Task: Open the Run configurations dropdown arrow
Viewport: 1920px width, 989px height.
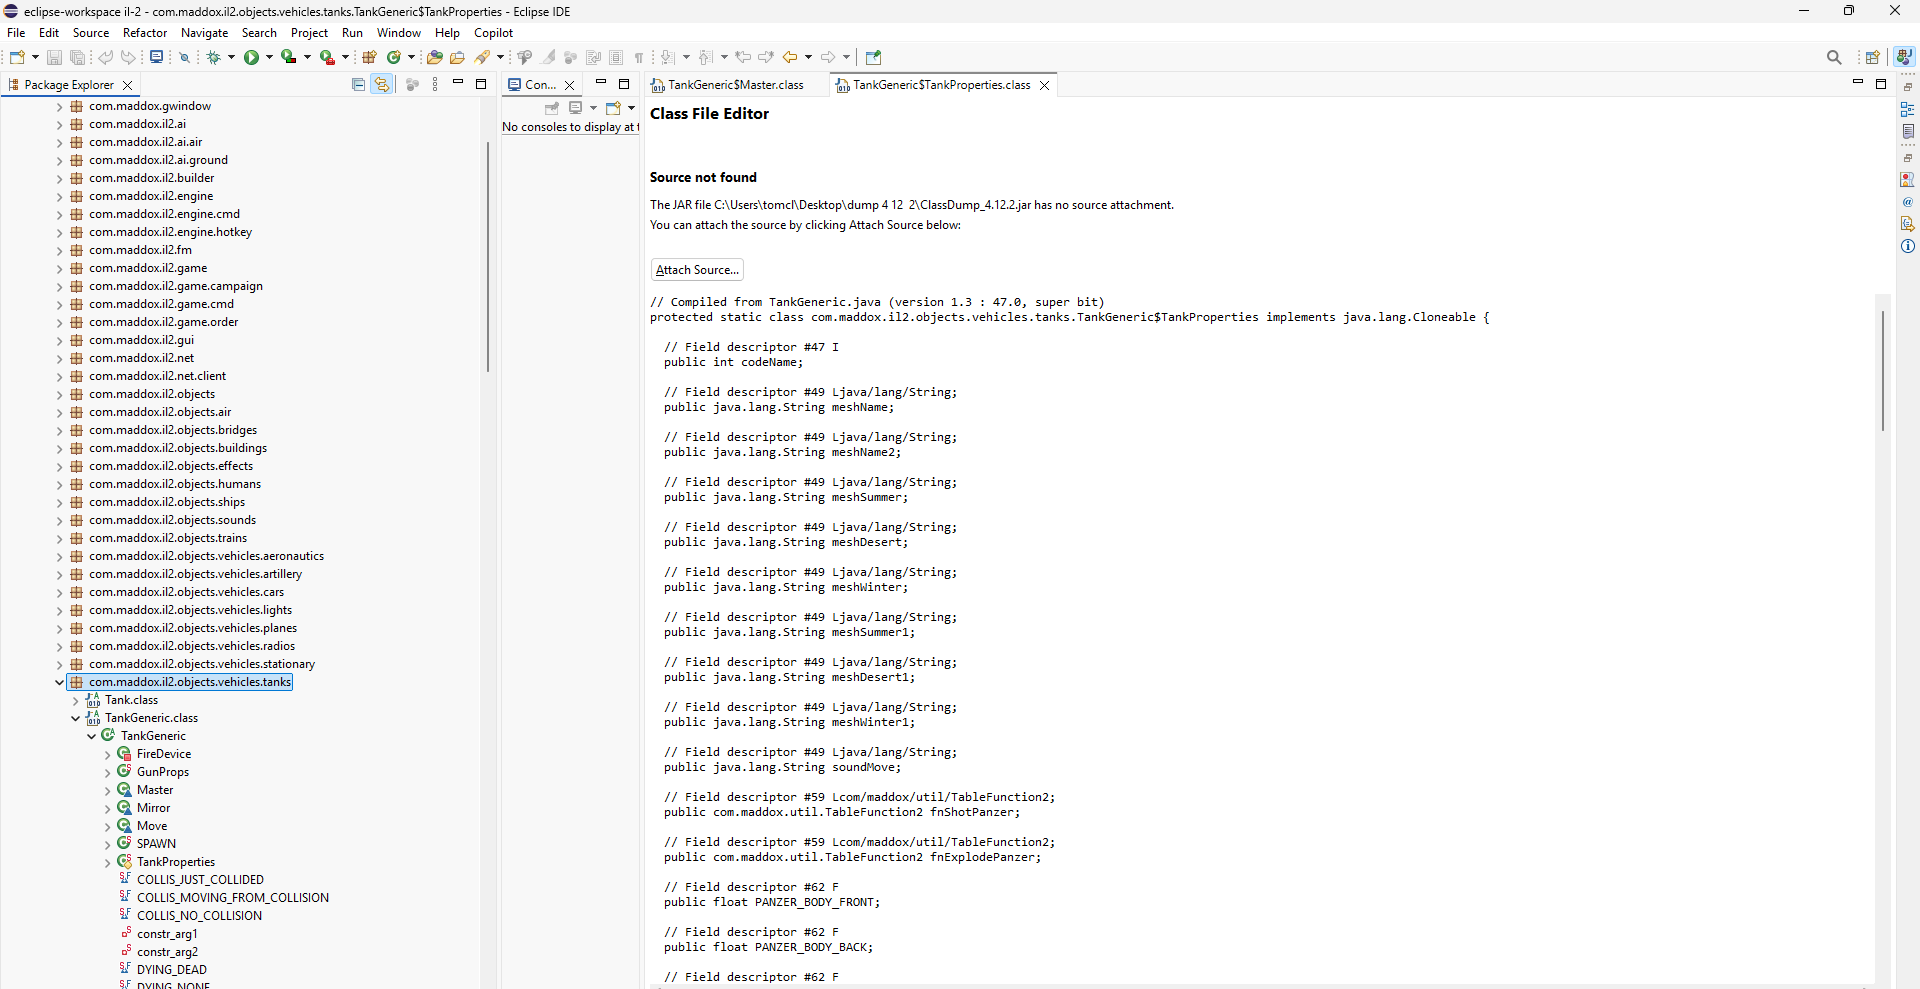Action: (x=269, y=57)
